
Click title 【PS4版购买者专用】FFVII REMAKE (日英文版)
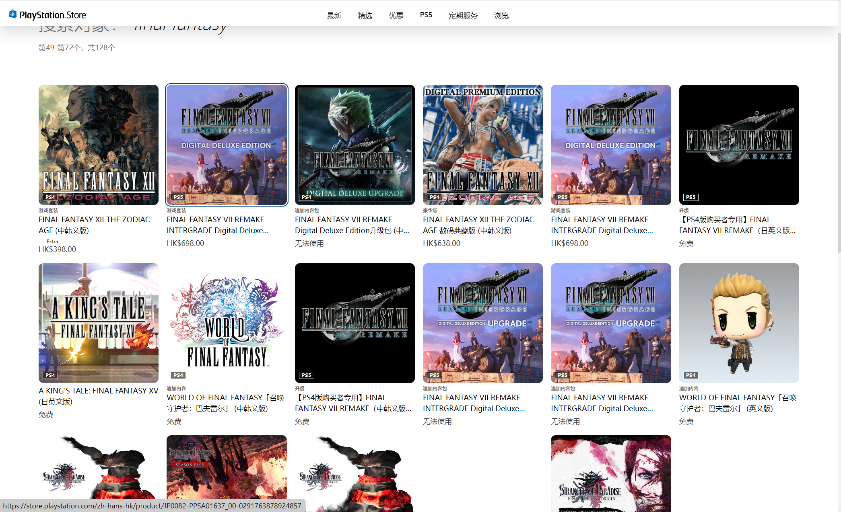pos(737,225)
